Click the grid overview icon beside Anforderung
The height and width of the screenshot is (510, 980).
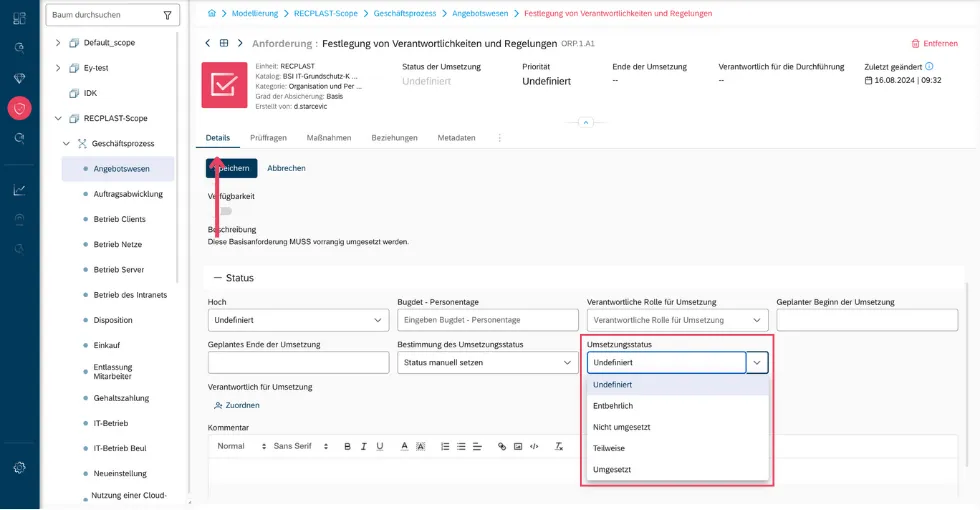[x=224, y=43]
